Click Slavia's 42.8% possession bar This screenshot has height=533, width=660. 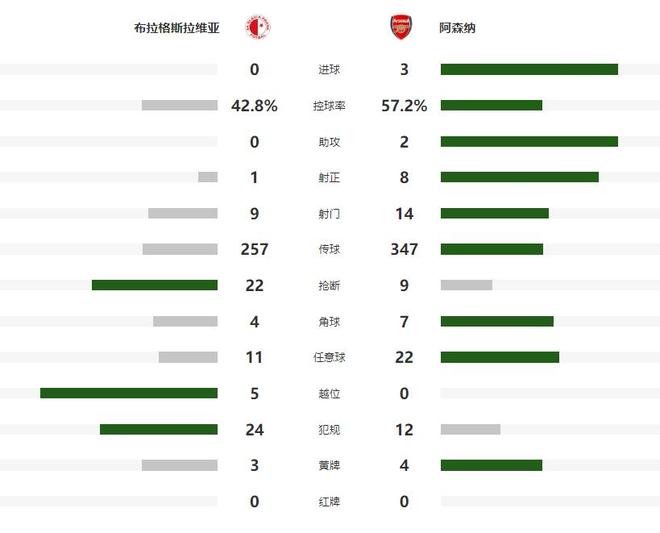pos(179,105)
